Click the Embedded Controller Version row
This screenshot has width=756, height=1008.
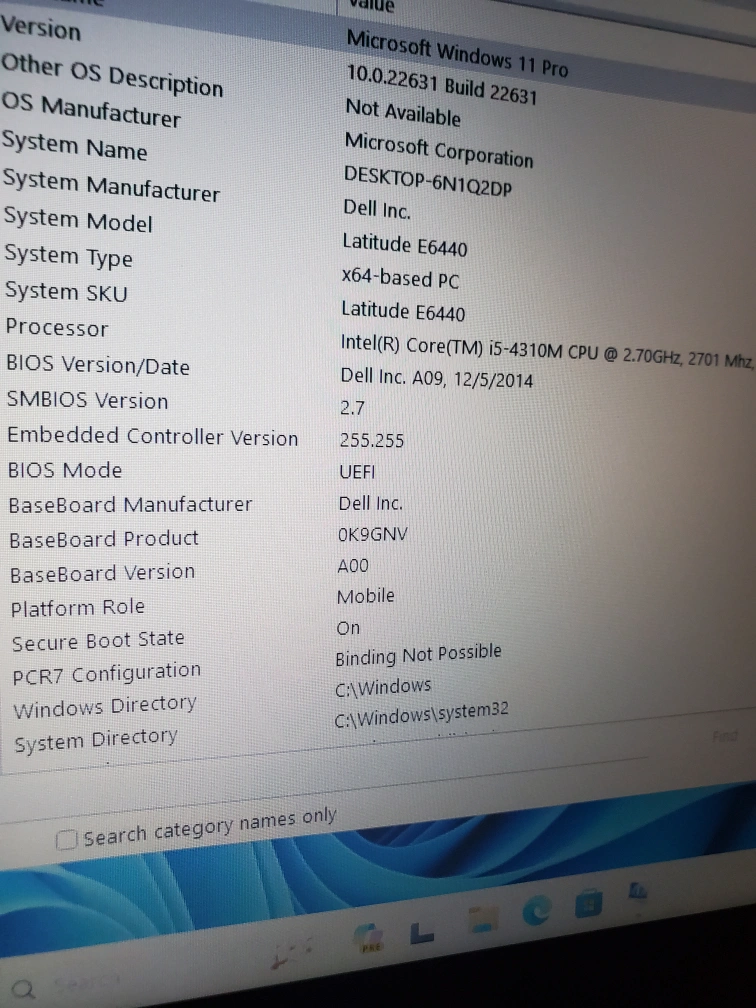coord(152,436)
